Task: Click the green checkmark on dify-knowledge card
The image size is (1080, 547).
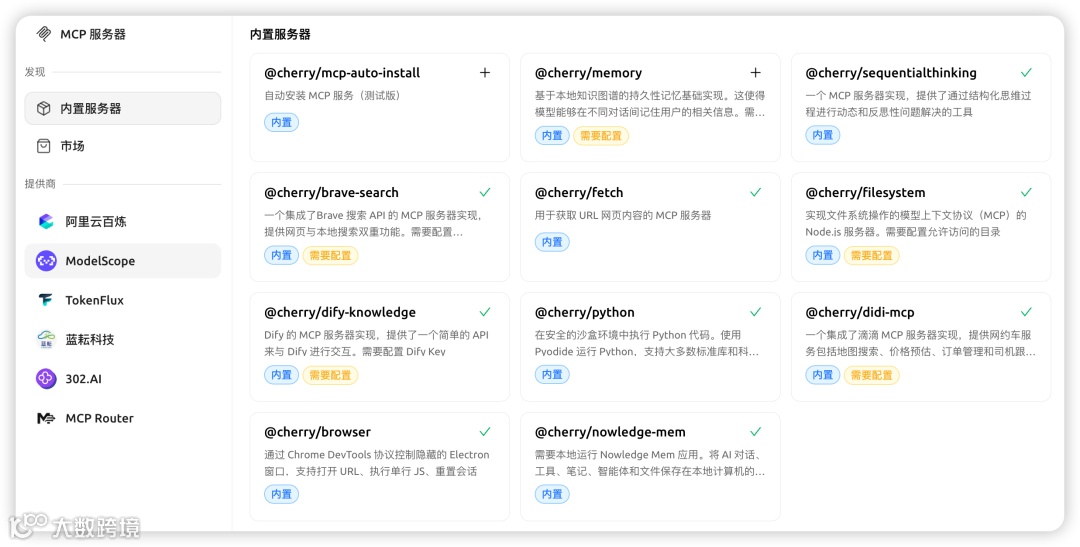Action: [485, 312]
